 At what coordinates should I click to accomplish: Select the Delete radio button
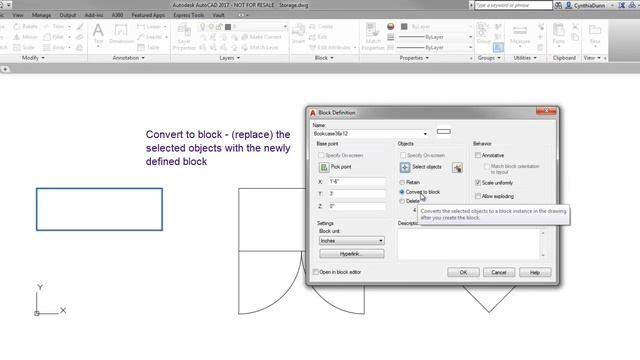[402, 201]
